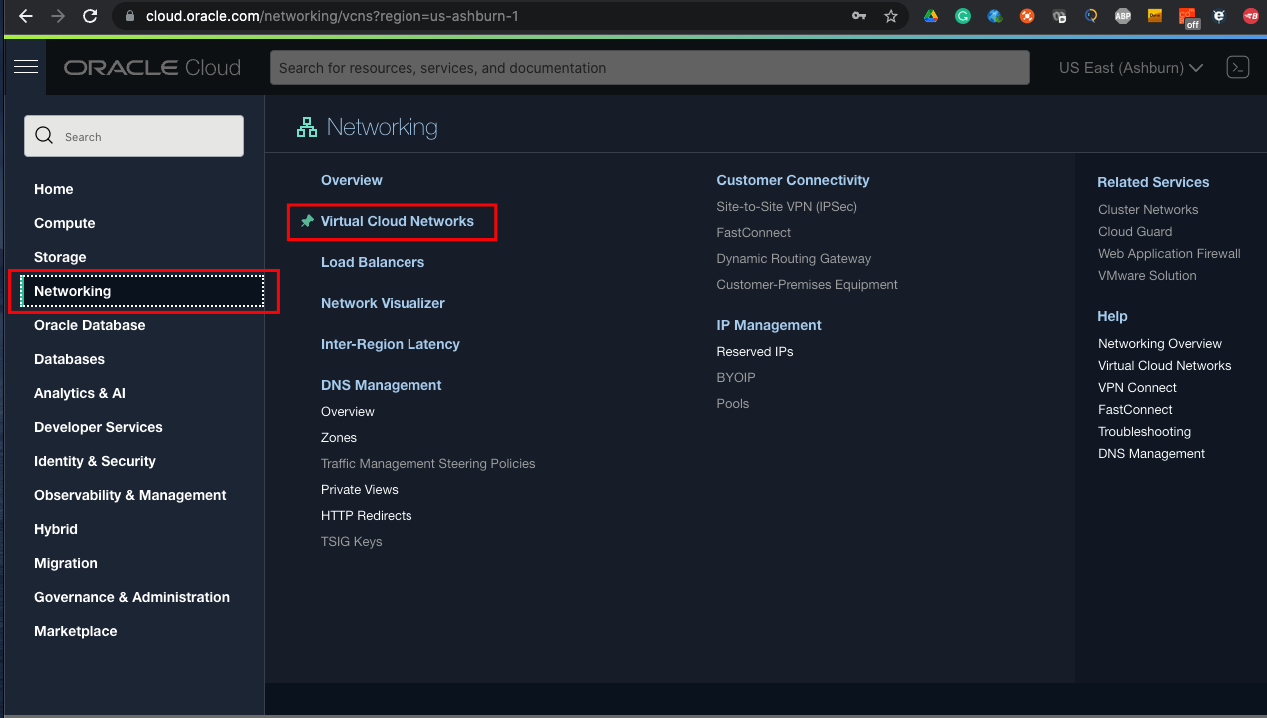The height and width of the screenshot is (718, 1267).
Task: Open the Load Balancers link
Action: click(372, 262)
